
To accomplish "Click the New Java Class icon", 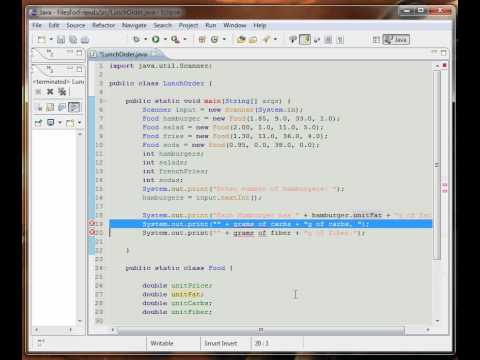I will (214, 40).
